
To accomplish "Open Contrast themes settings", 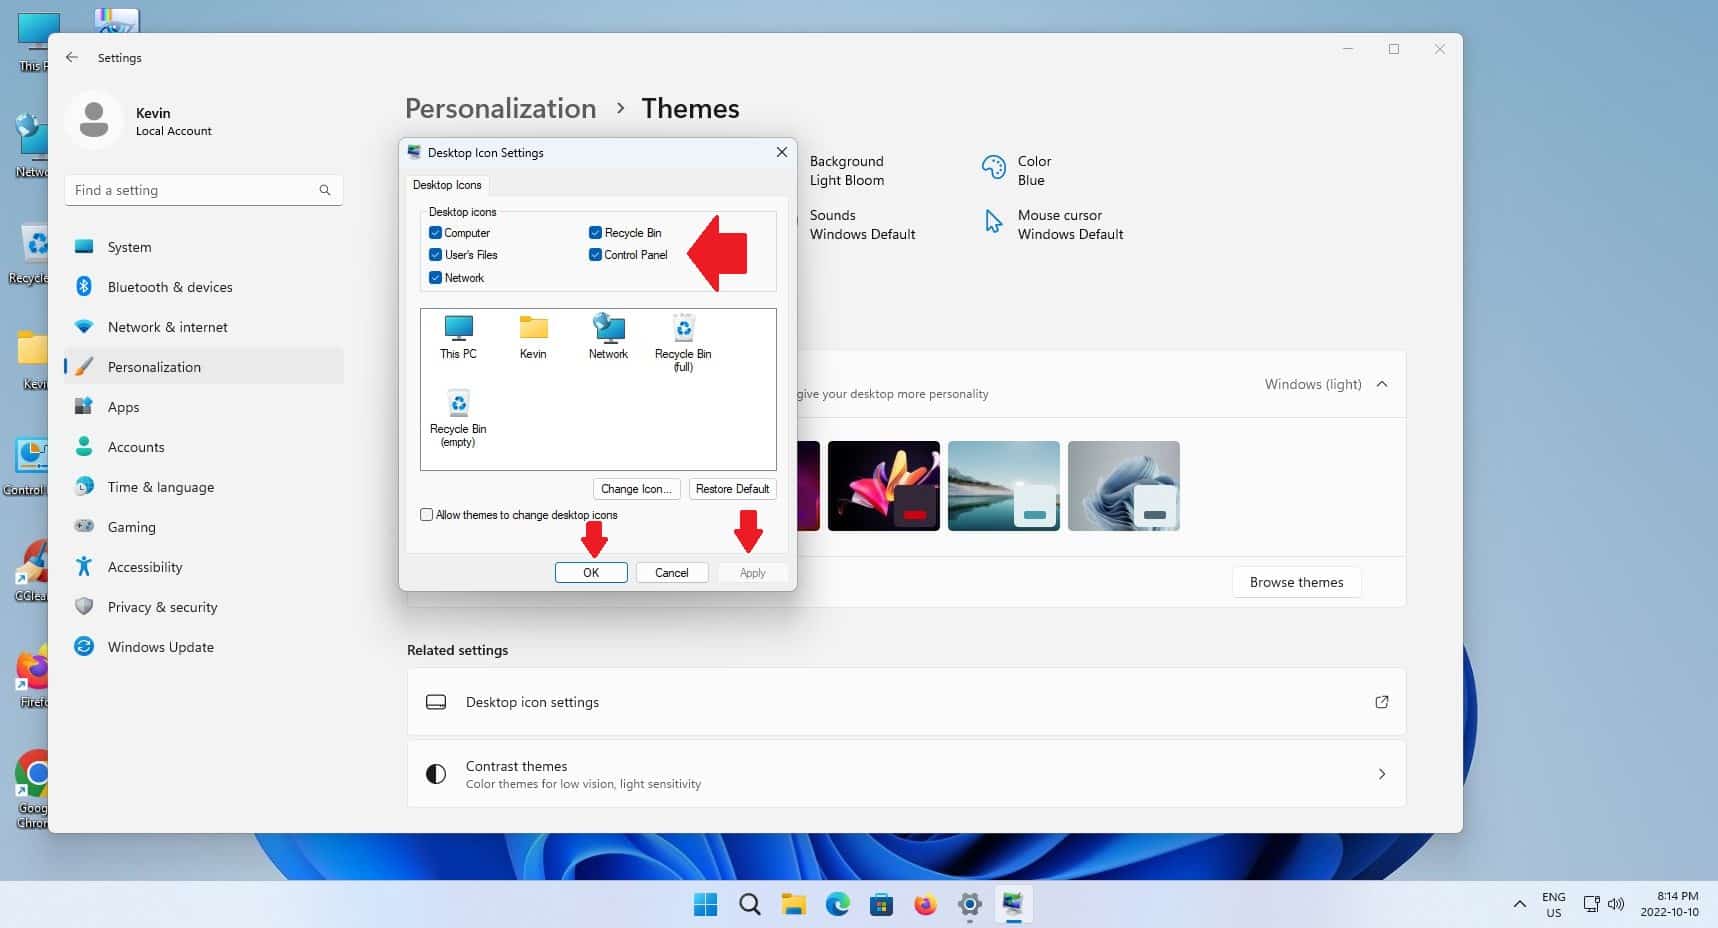I will coord(906,773).
